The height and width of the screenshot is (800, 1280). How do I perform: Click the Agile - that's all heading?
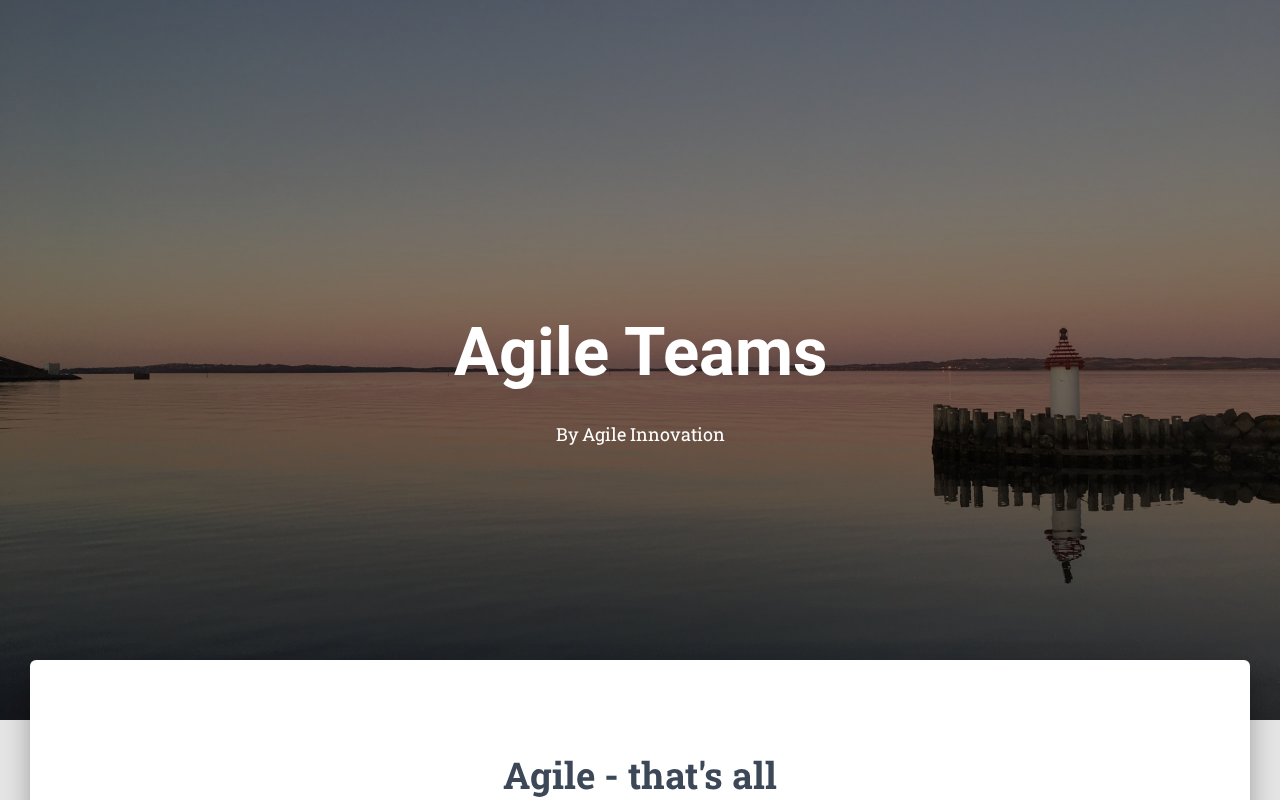pos(640,776)
